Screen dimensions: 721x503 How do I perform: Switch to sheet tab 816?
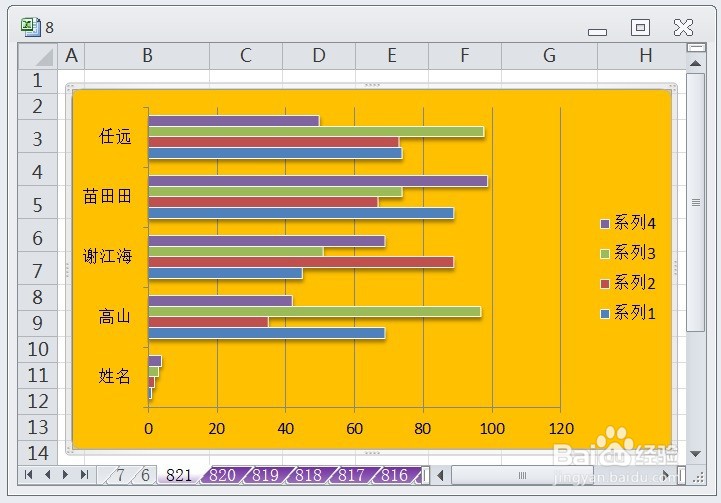[395, 475]
